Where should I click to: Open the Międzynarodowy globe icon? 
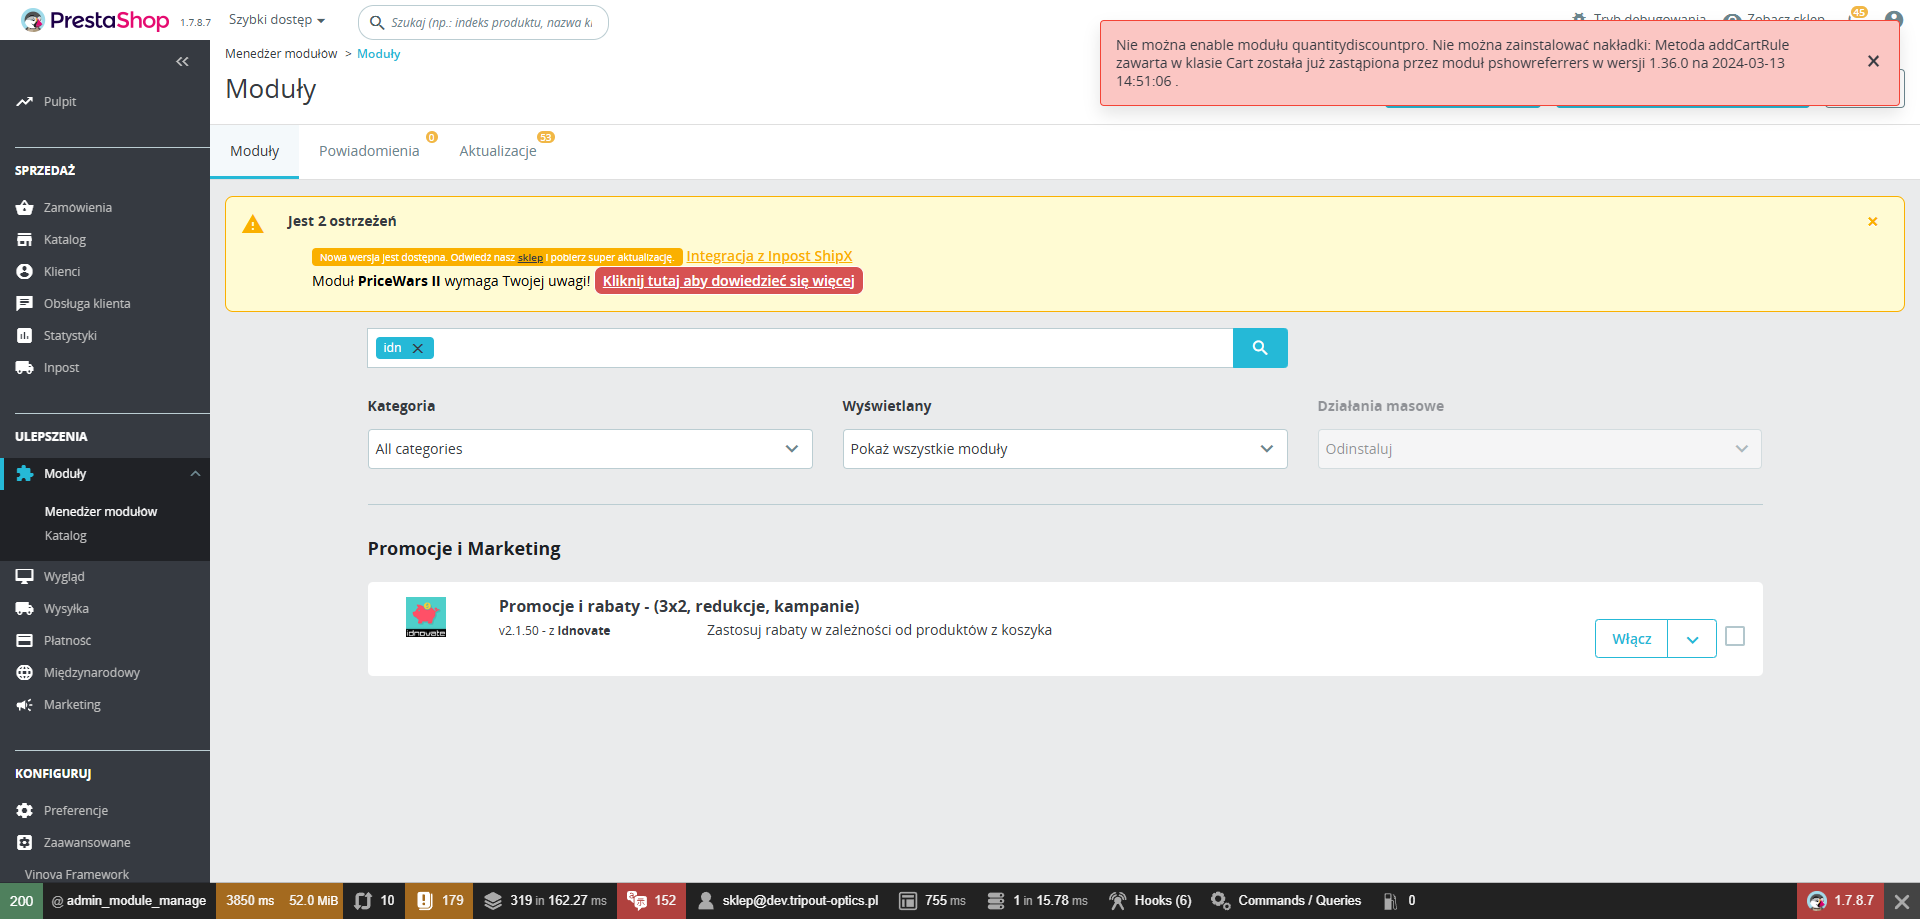(x=25, y=673)
